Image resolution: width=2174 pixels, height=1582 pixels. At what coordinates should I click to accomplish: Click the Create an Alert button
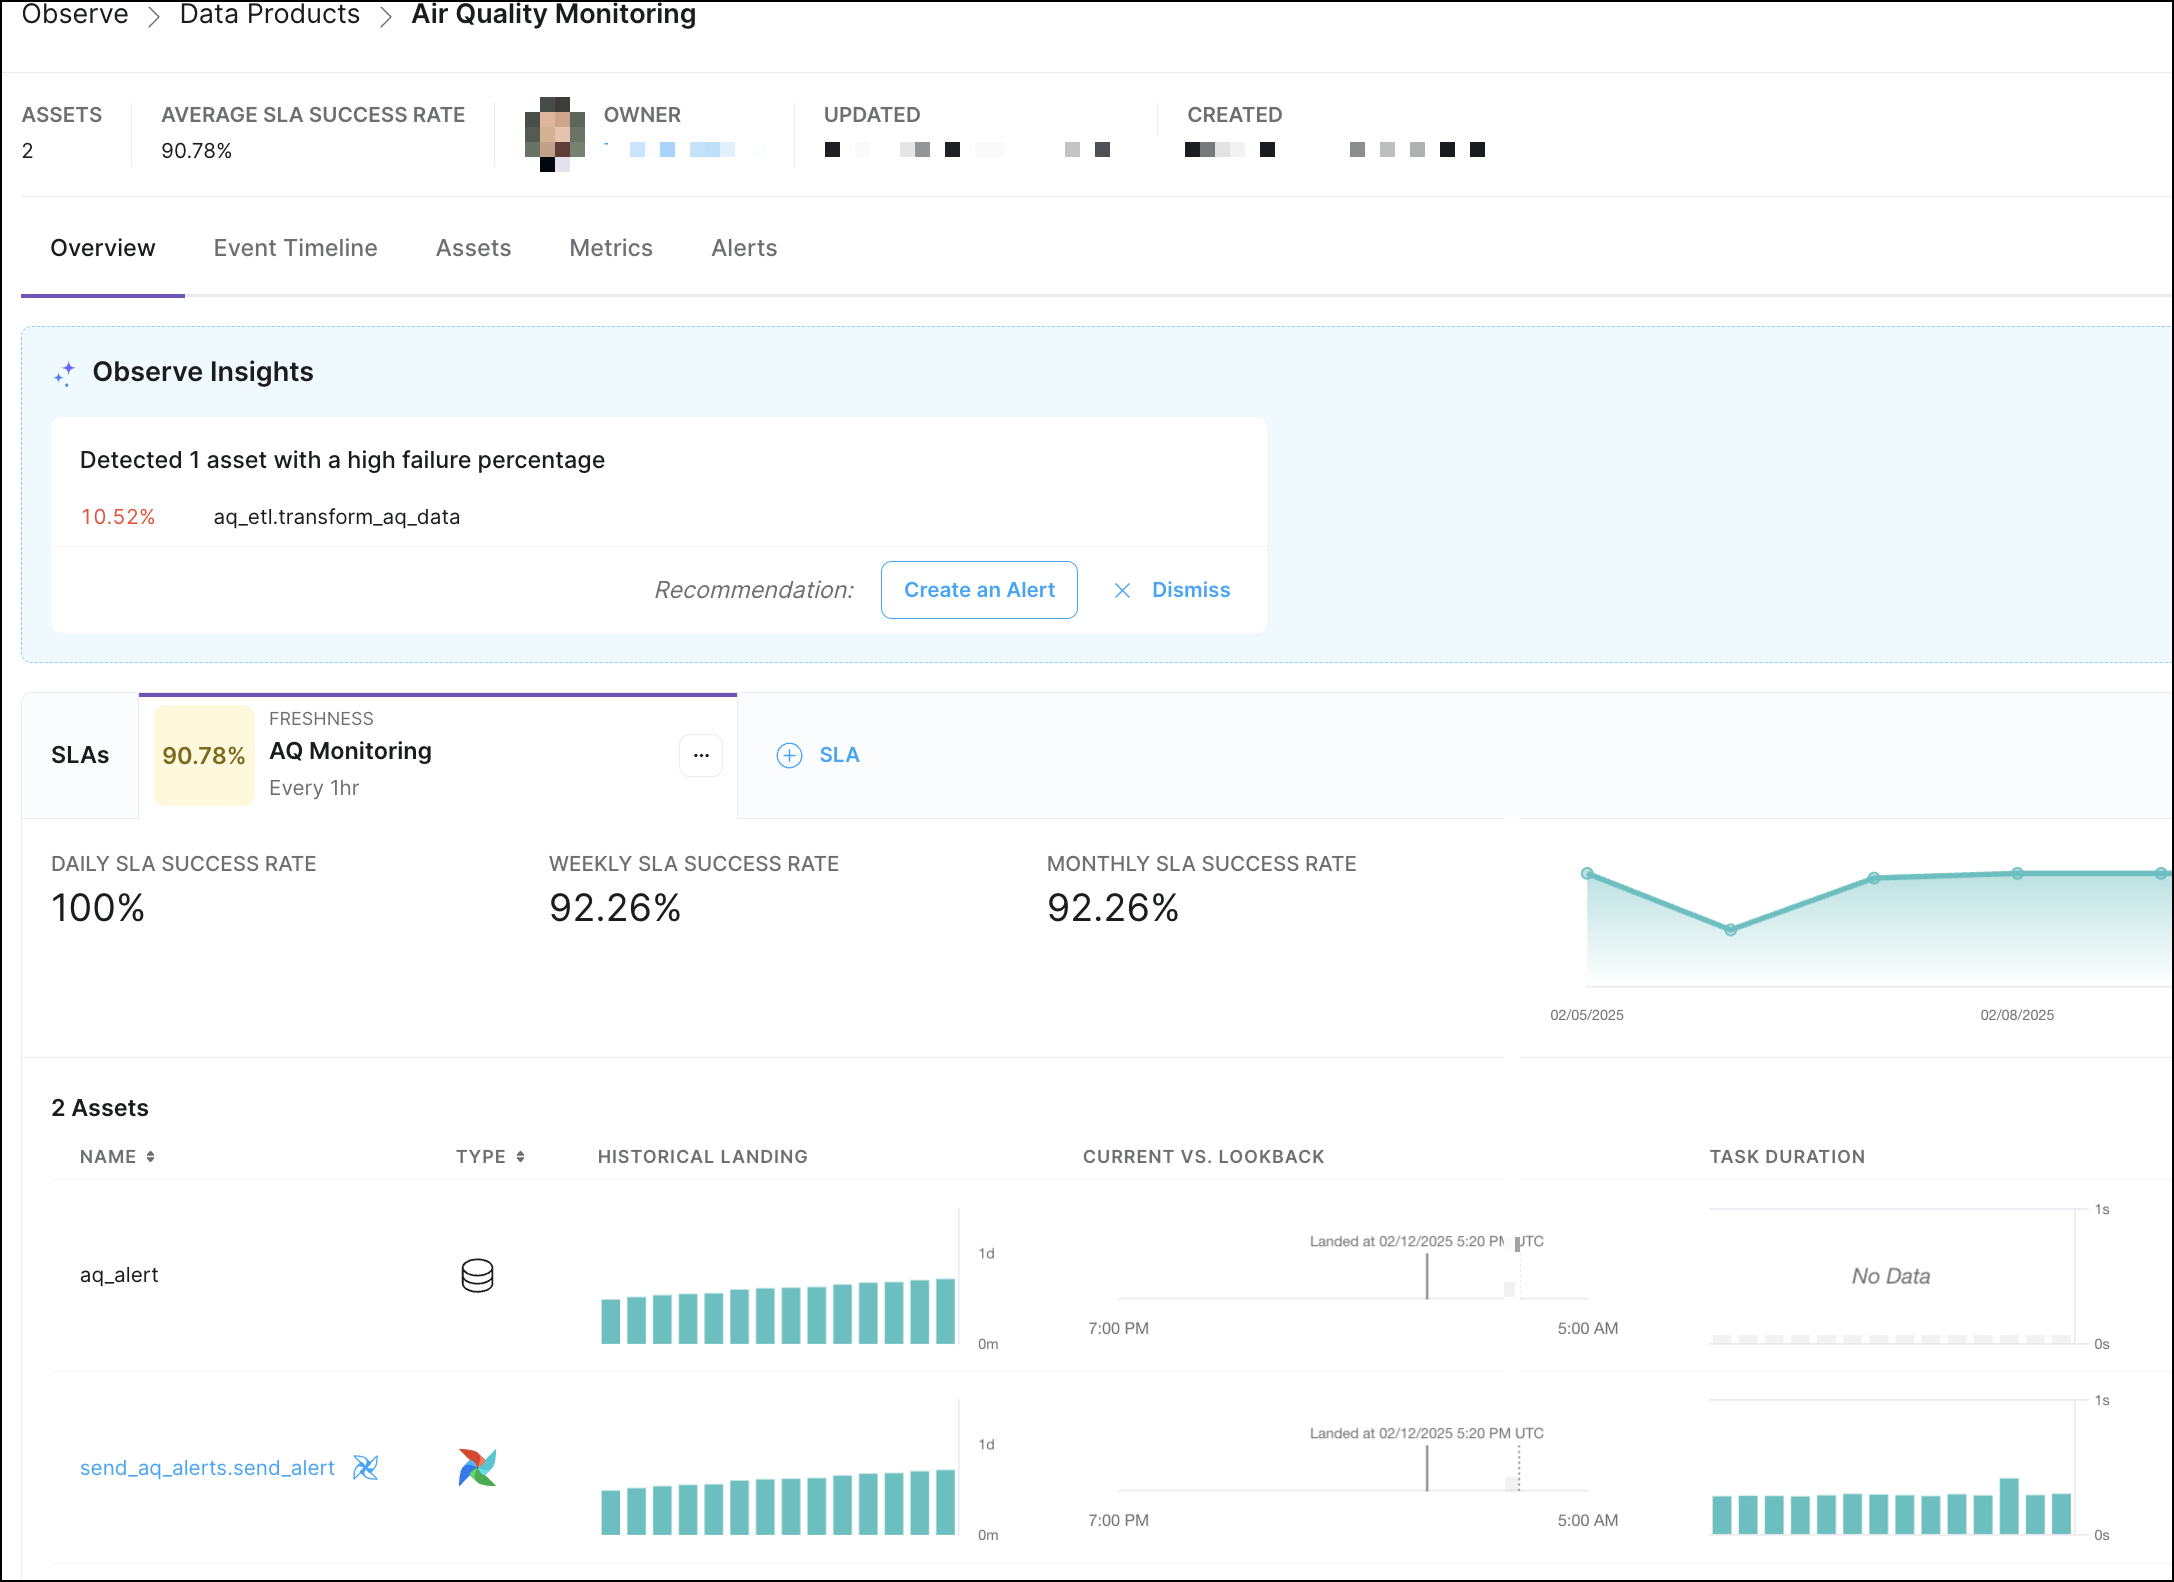pos(978,590)
